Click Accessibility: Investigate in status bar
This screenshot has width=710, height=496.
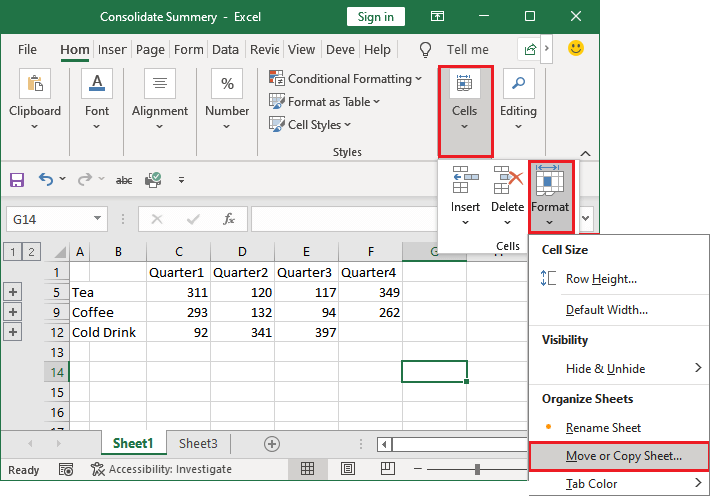click(161, 469)
